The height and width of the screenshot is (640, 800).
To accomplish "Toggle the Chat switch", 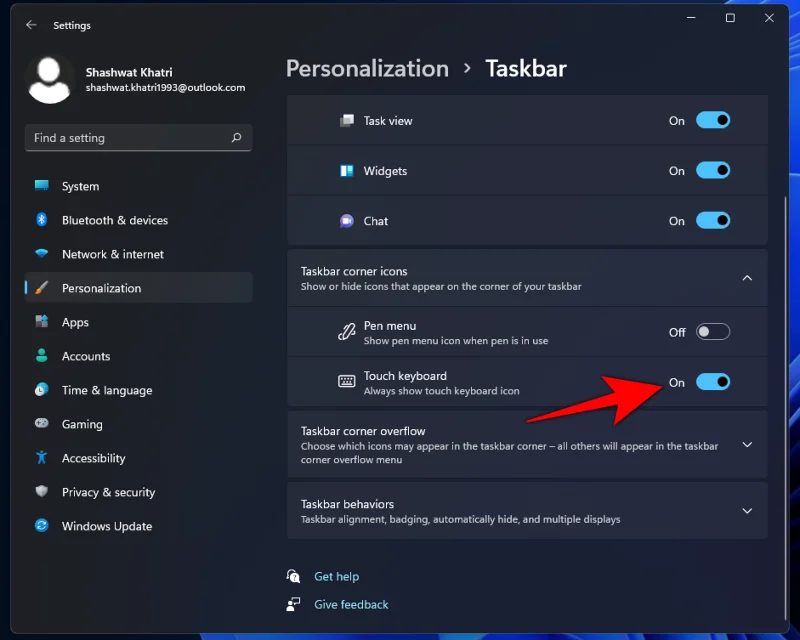I will [x=713, y=221].
